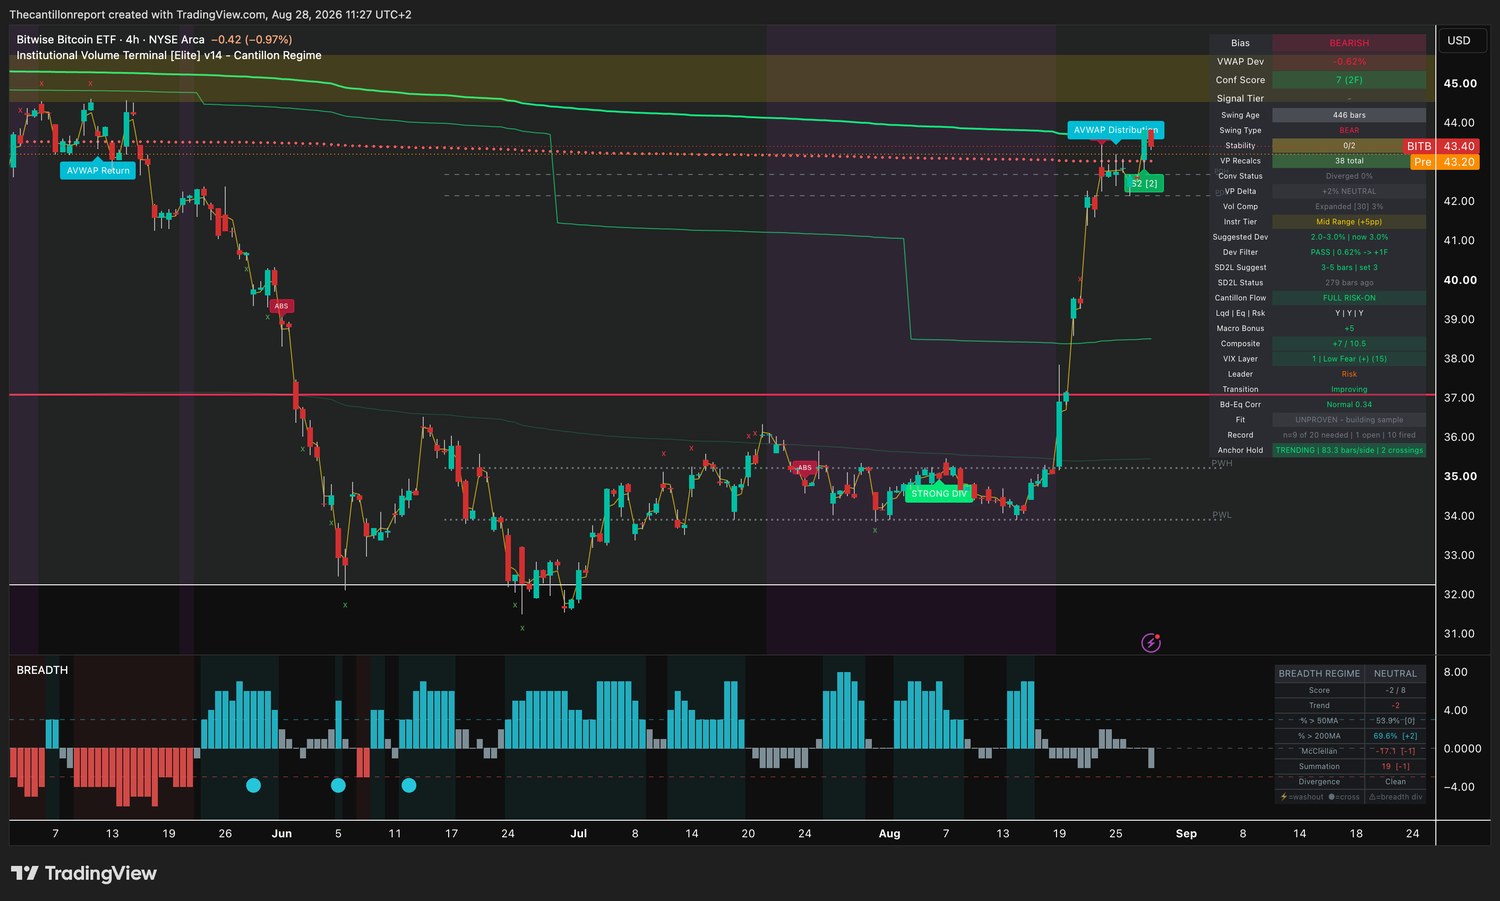Click the AVWAP Distribution label

click(1115, 130)
